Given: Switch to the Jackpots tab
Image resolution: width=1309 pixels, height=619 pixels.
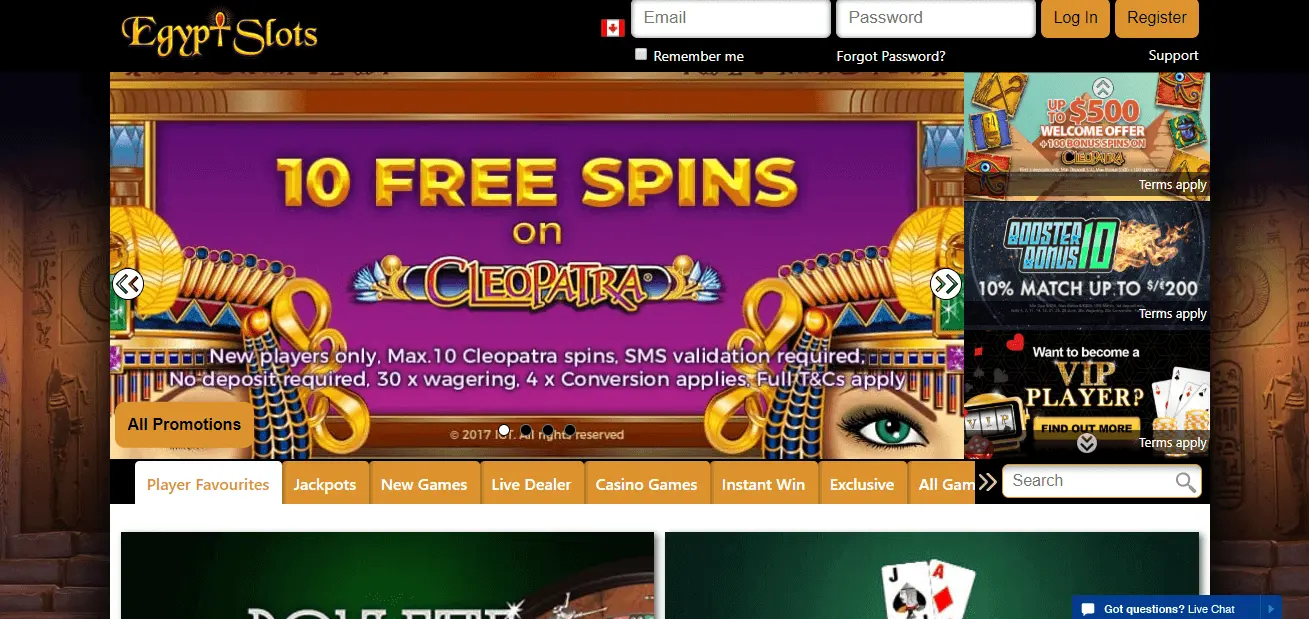Looking at the screenshot, I should pos(325,484).
